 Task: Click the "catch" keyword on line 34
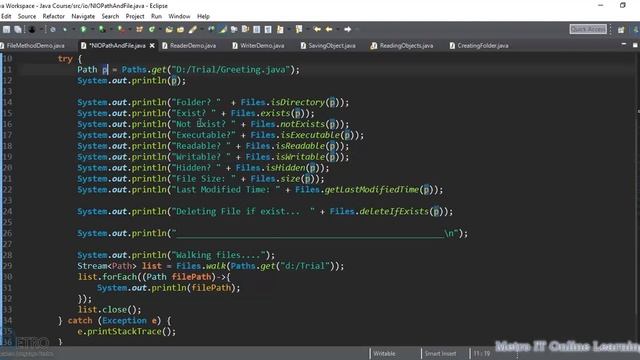pos(80,321)
